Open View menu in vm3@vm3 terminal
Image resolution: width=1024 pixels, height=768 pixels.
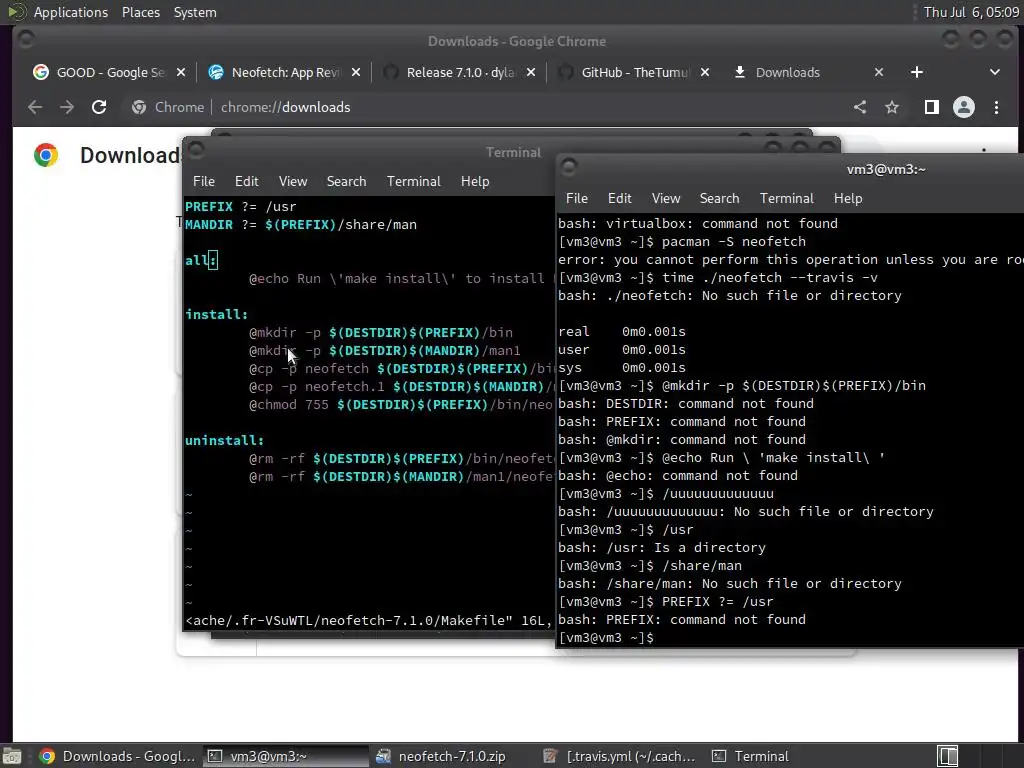click(x=665, y=199)
